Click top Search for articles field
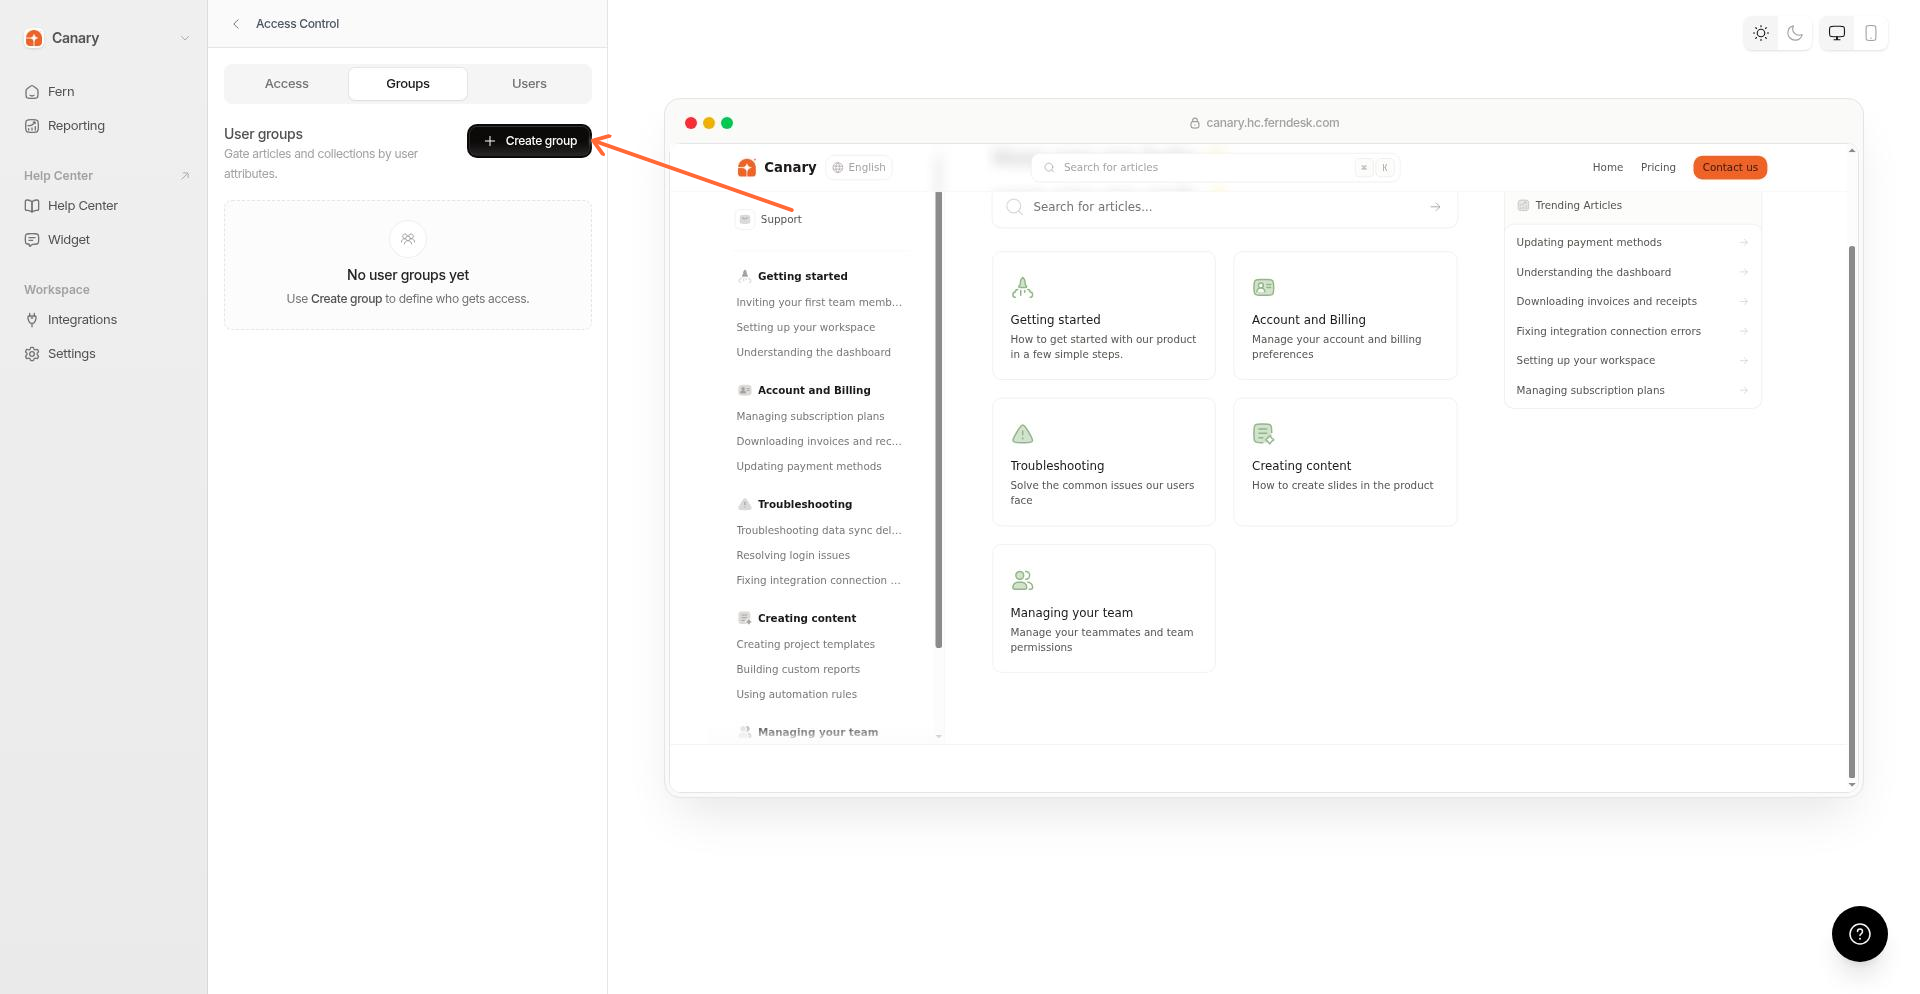 coord(1215,168)
